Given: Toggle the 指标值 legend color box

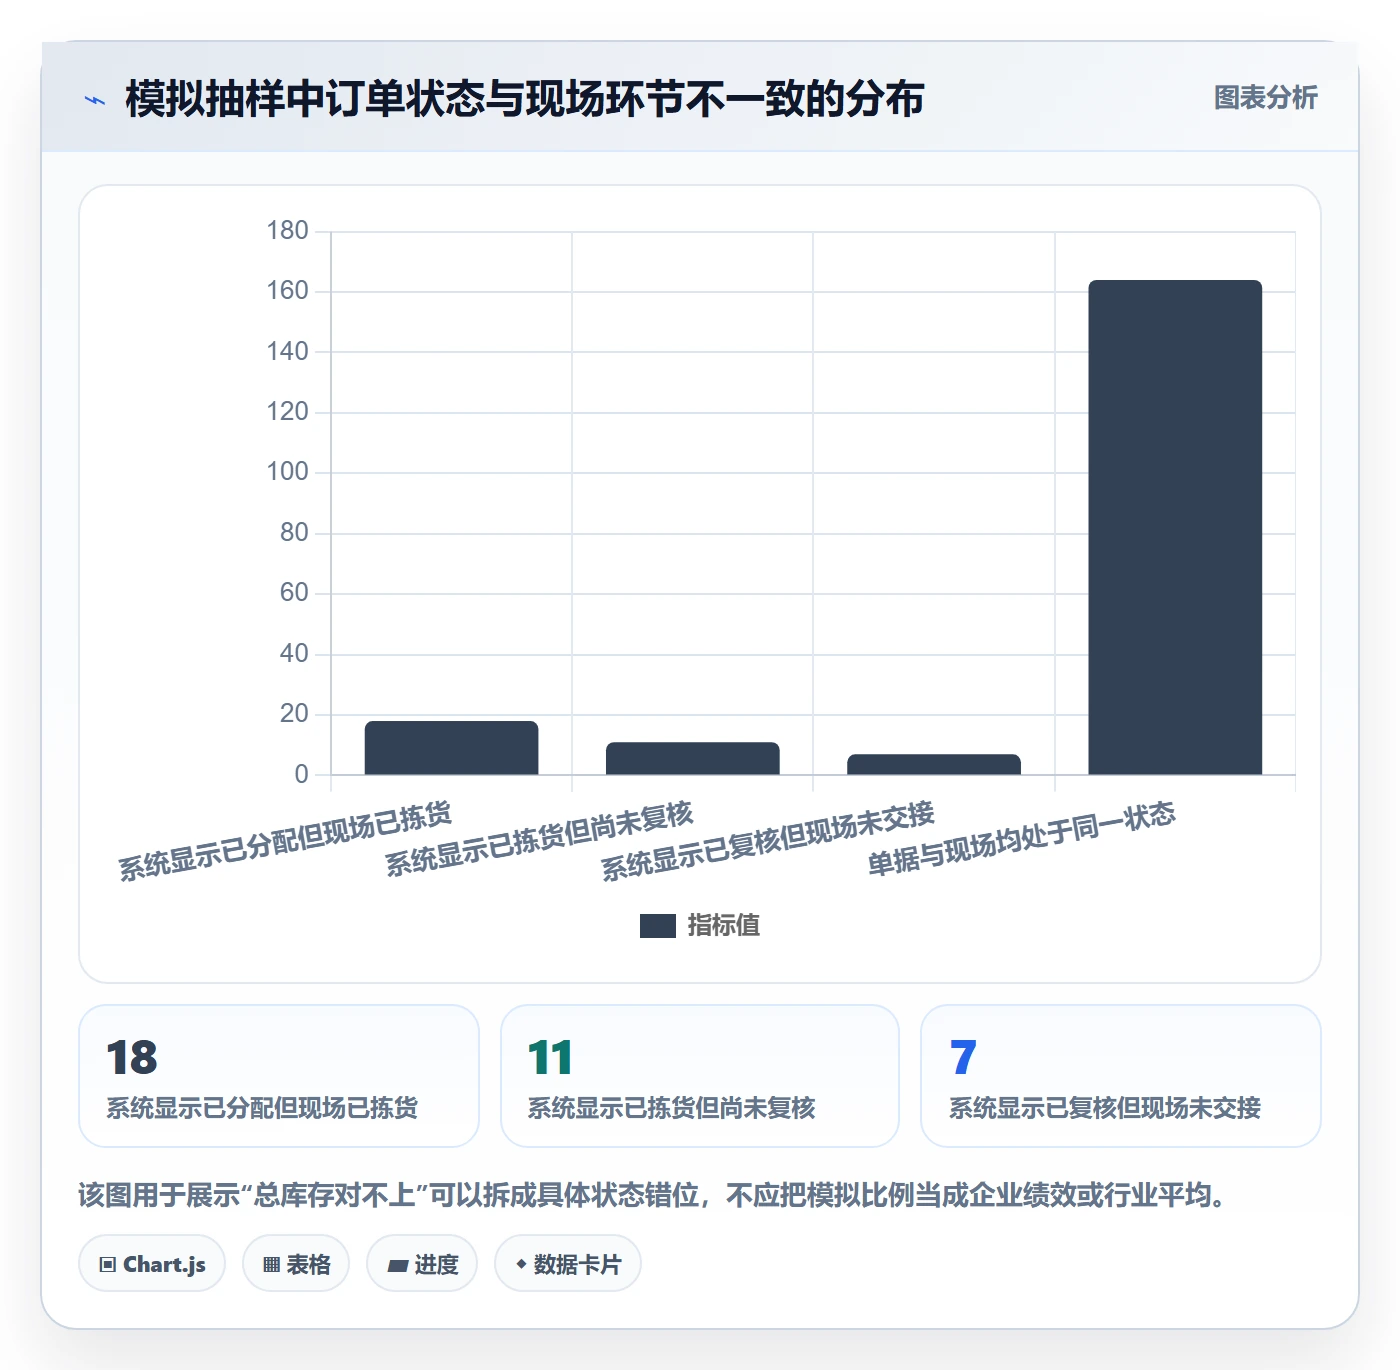Looking at the screenshot, I should tap(657, 926).
